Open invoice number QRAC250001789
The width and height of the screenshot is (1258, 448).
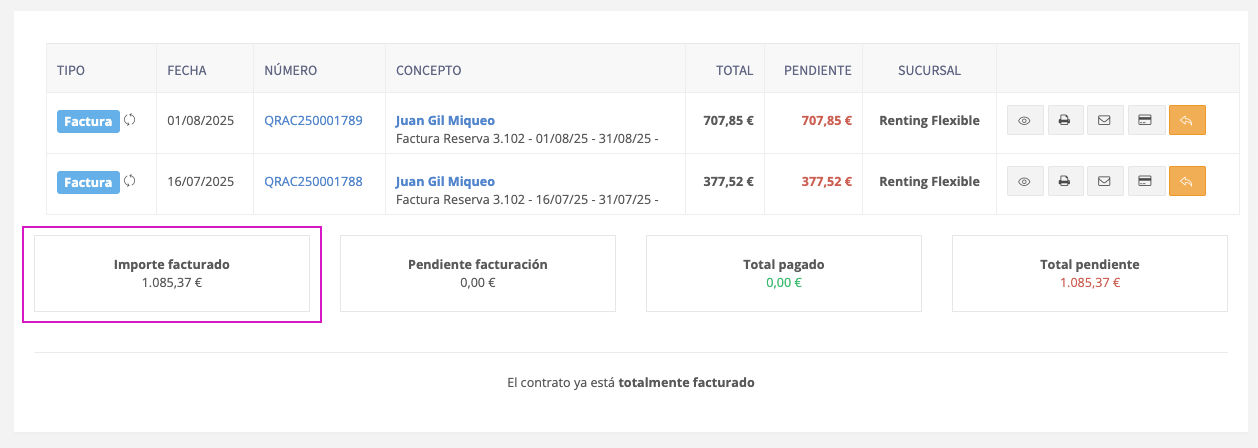(313, 120)
